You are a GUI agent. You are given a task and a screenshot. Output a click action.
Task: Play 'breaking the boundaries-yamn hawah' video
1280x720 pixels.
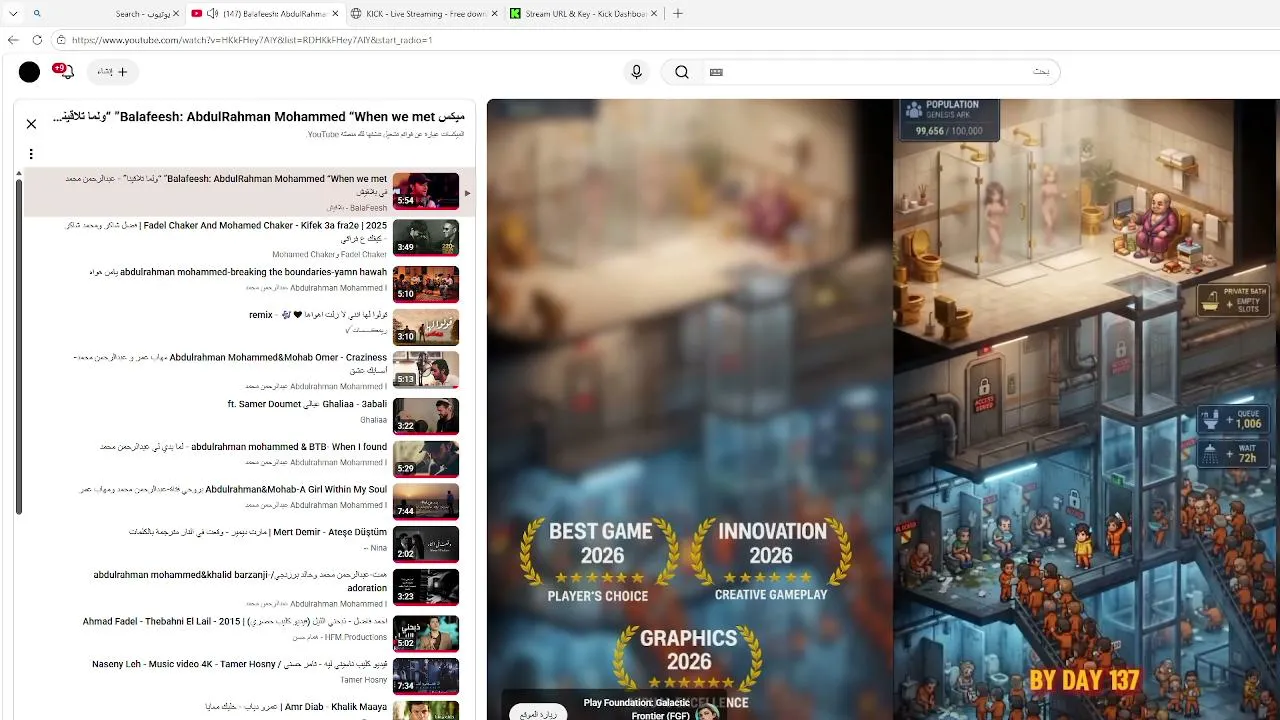point(238,272)
